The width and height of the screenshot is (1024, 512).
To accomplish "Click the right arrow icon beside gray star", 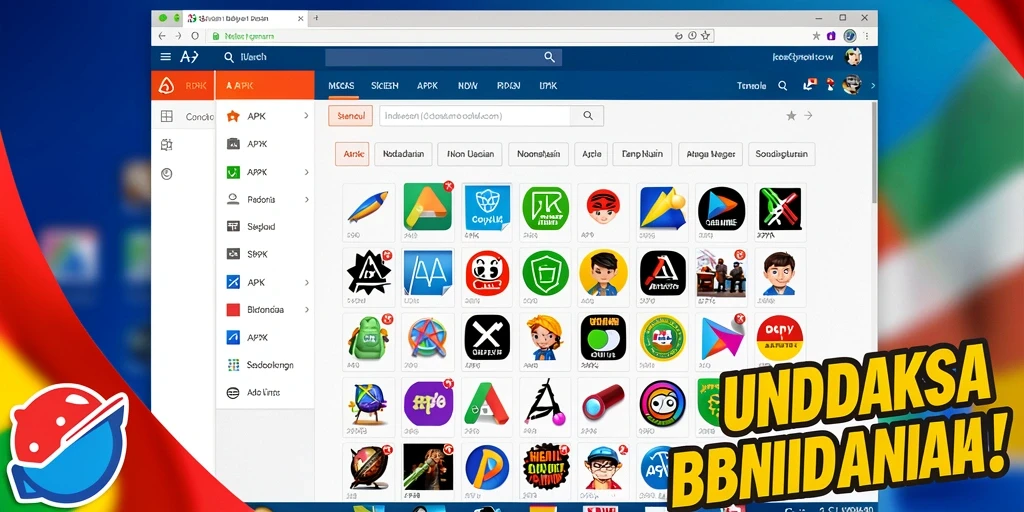I will point(808,116).
